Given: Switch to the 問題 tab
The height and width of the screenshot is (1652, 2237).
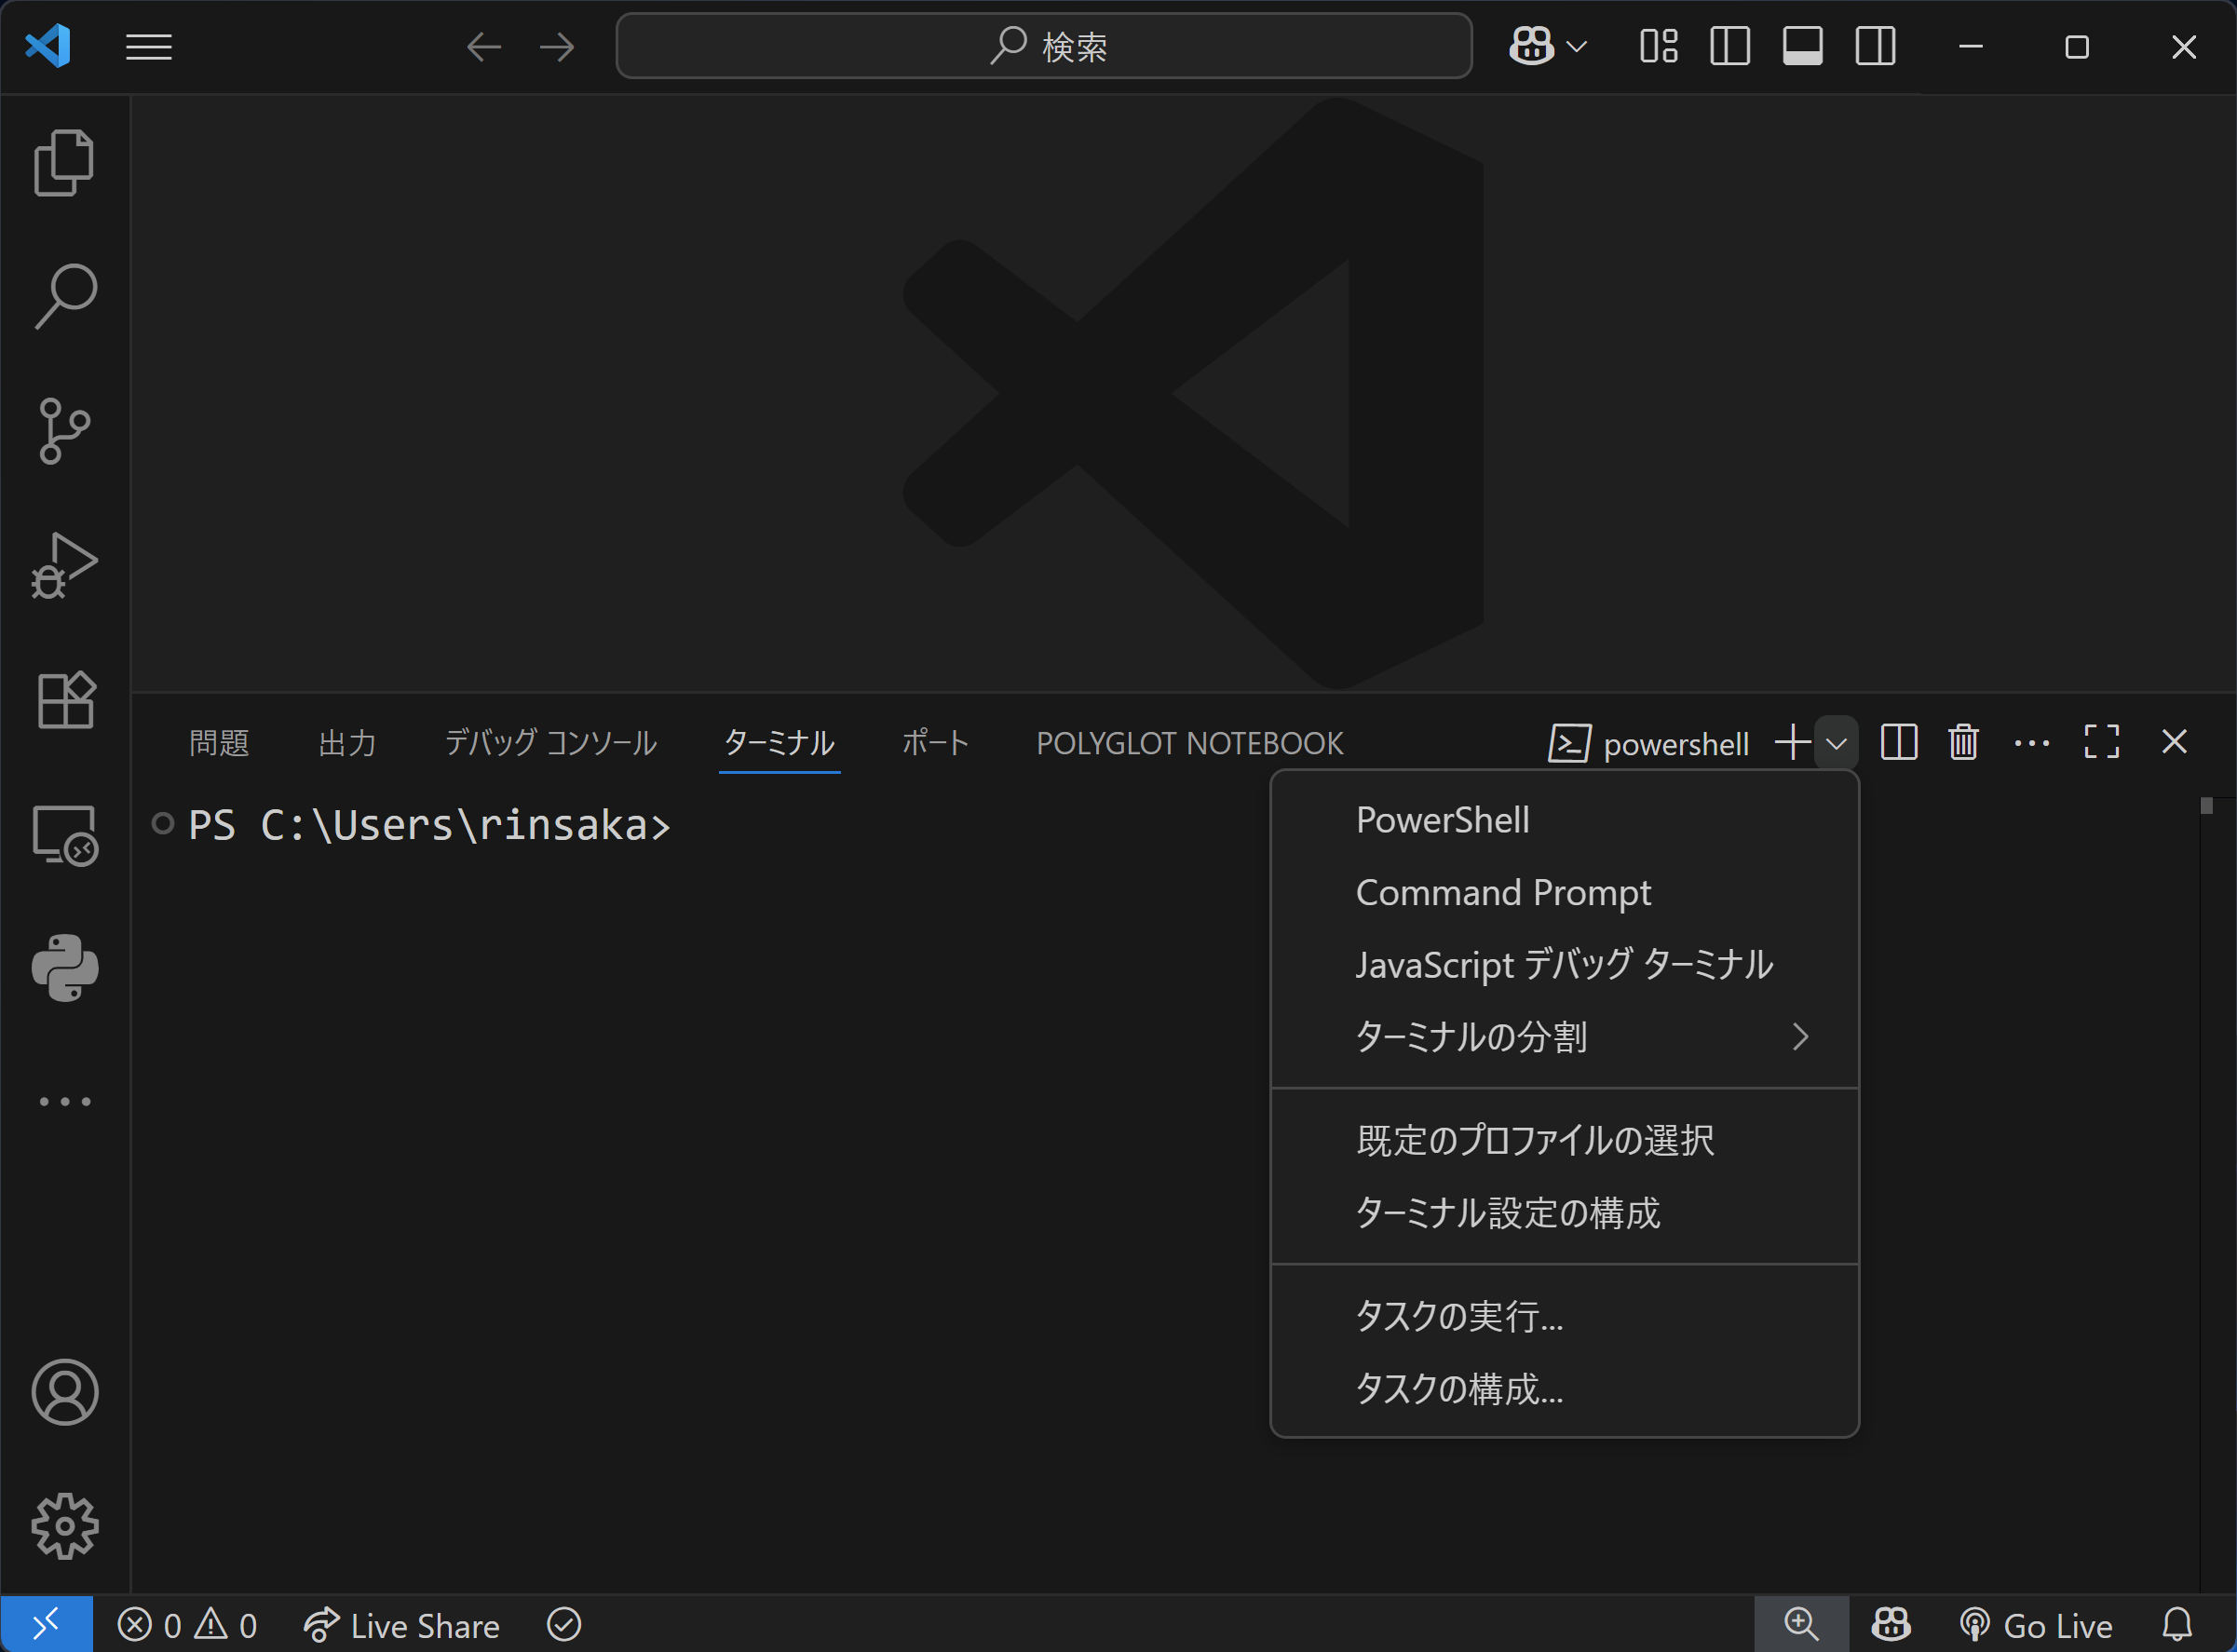Looking at the screenshot, I should coord(219,743).
